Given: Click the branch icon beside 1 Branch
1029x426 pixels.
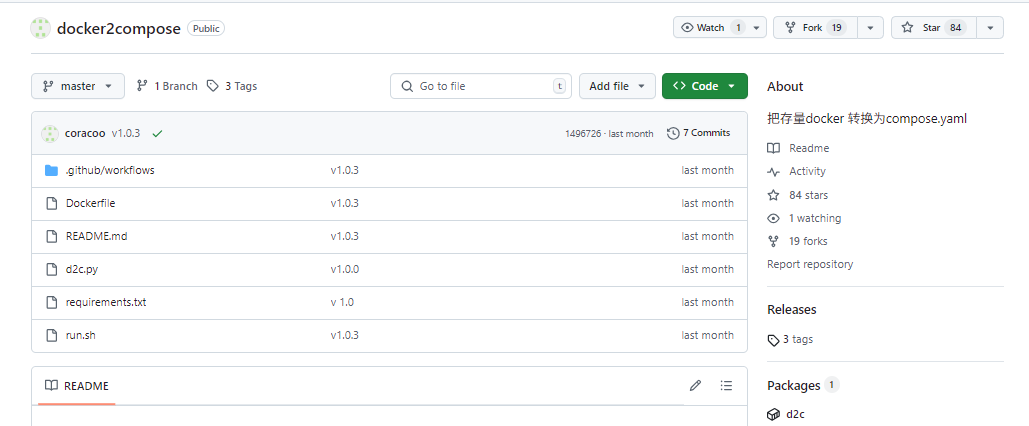Looking at the screenshot, I should pos(142,86).
